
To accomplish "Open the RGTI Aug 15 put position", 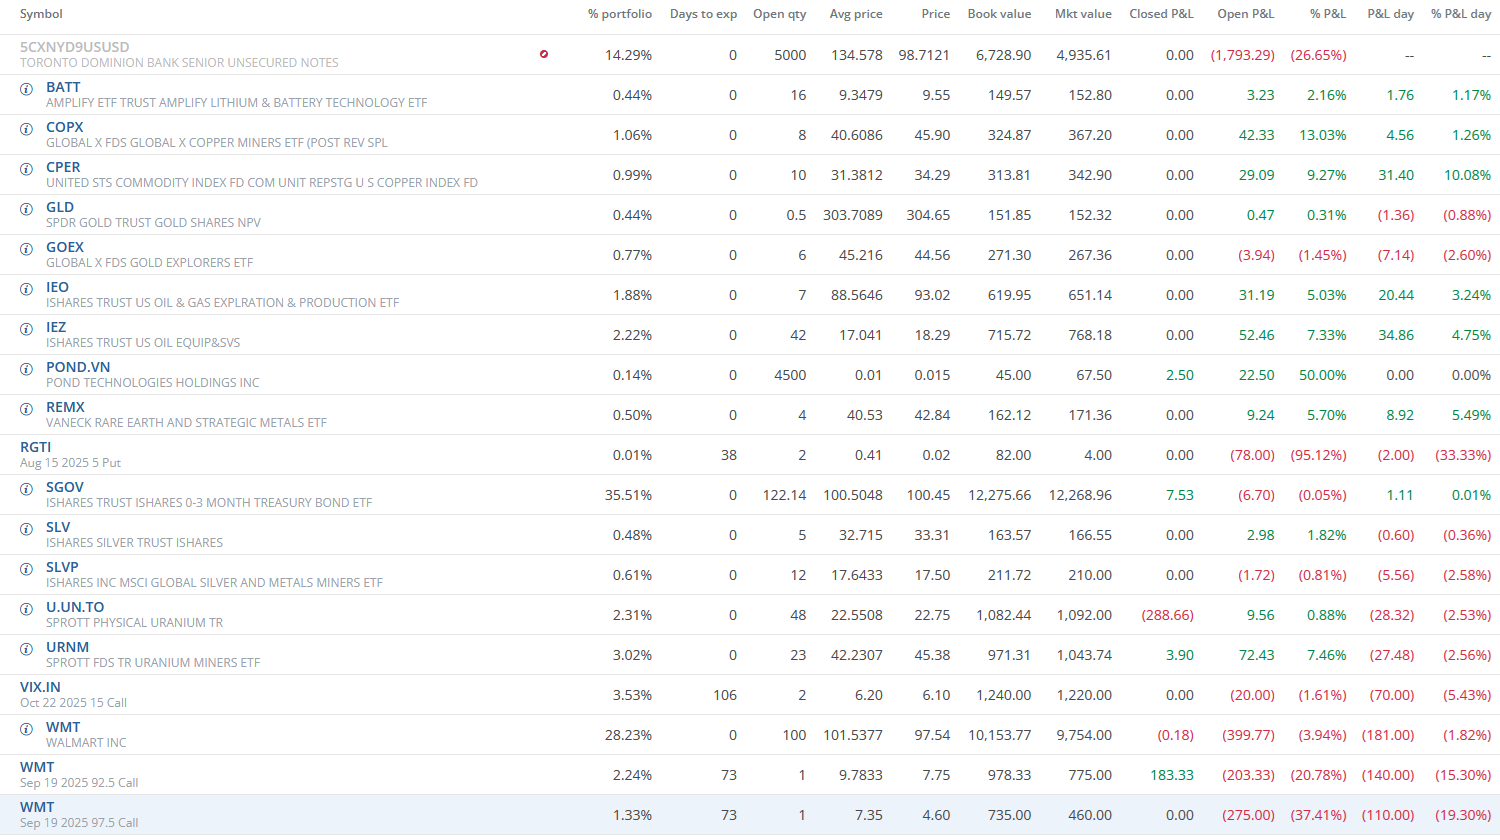I will click(36, 447).
